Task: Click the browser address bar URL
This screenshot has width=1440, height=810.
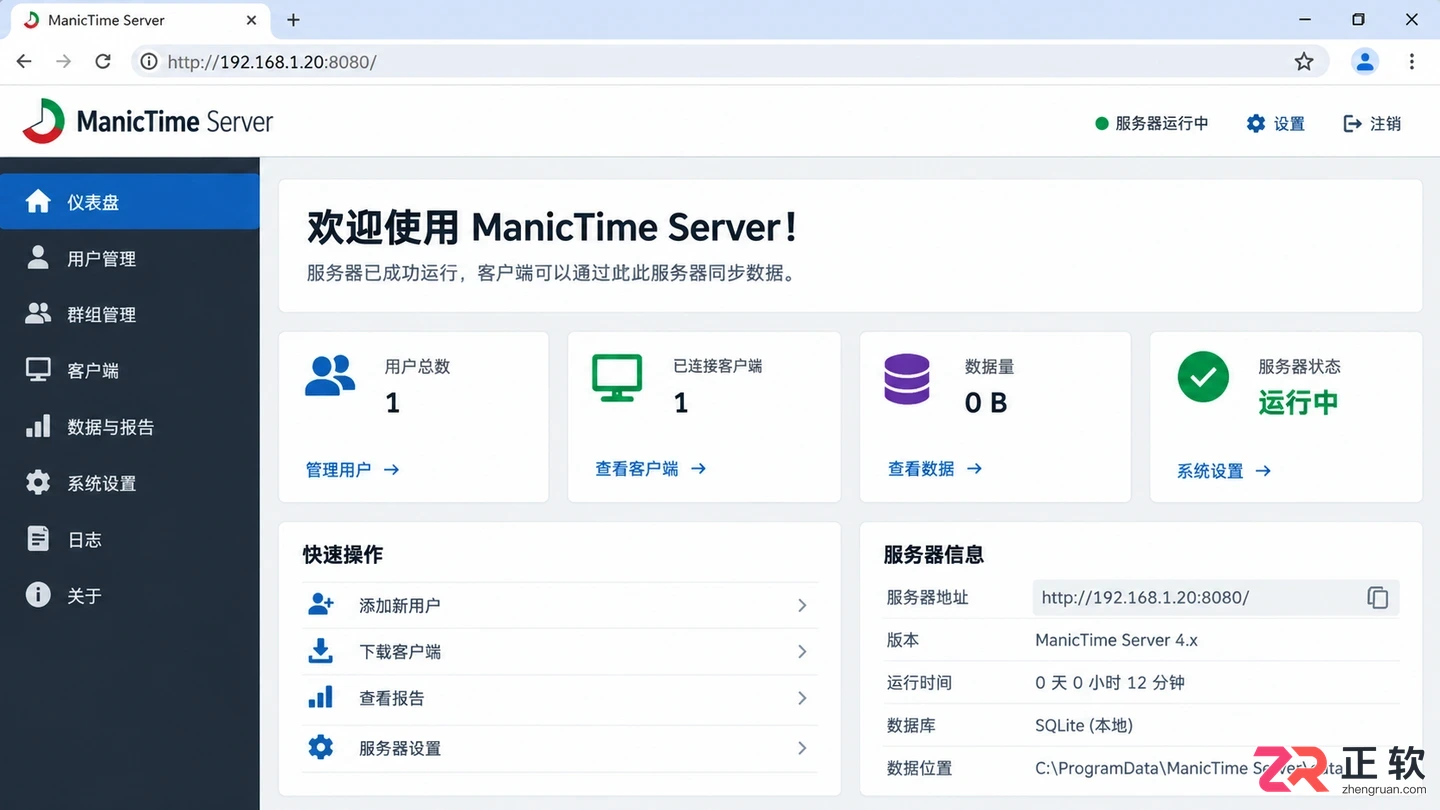Action: tap(272, 62)
